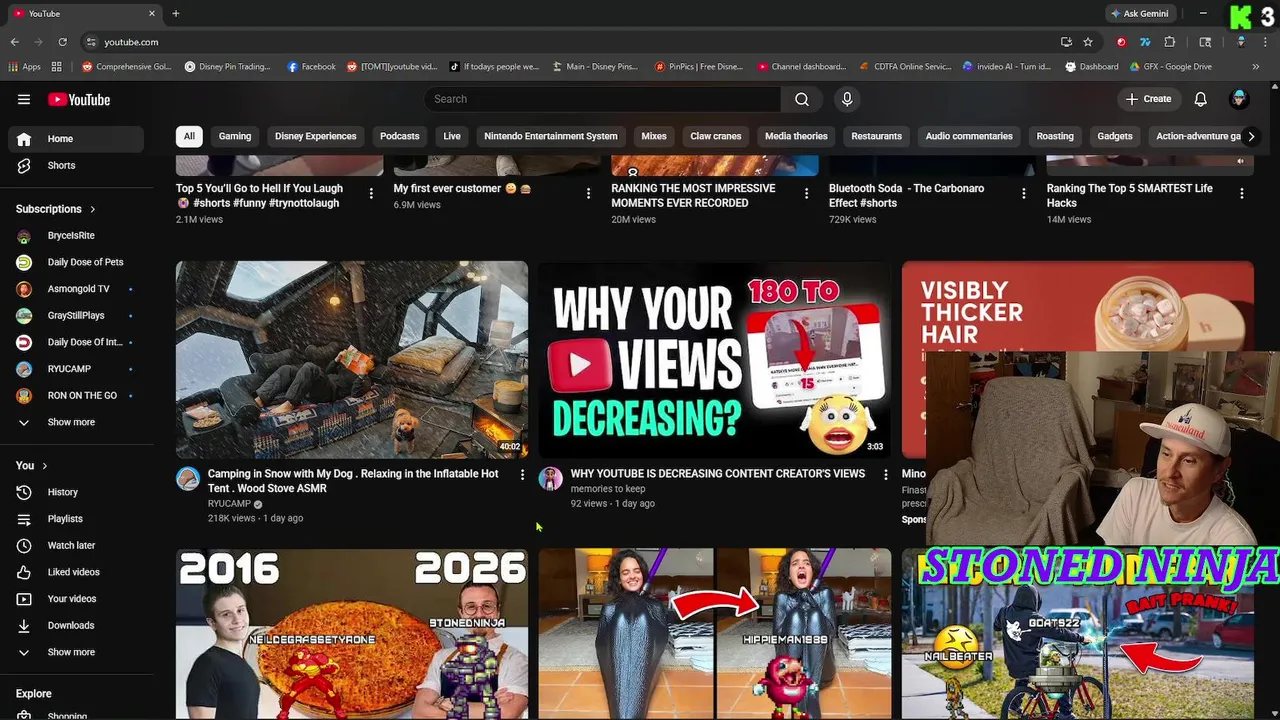Open options for Bluetooth Soda short
Image resolution: width=1280 pixels, height=720 pixels.
(1023, 193)
